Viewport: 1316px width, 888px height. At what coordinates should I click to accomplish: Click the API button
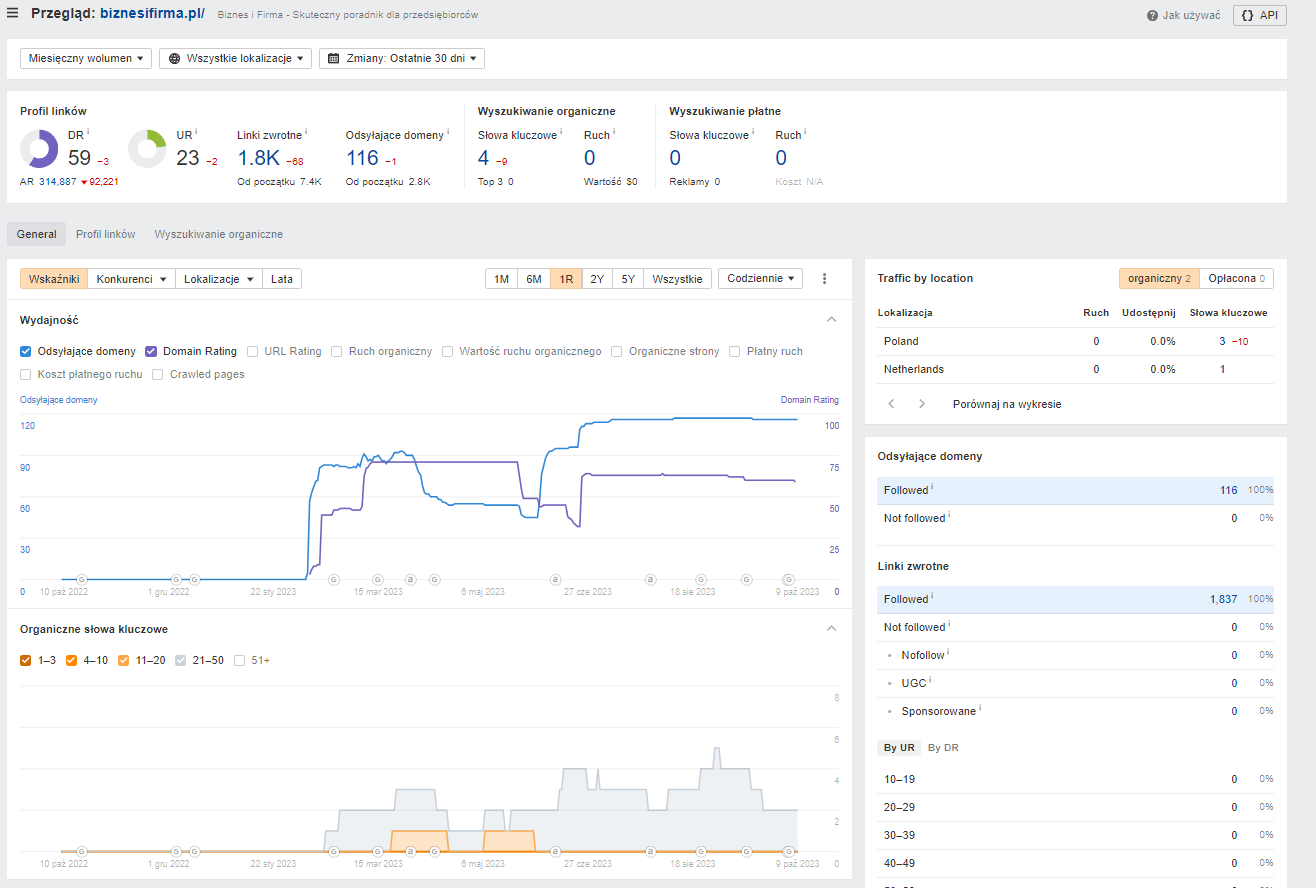(1259, 15)
